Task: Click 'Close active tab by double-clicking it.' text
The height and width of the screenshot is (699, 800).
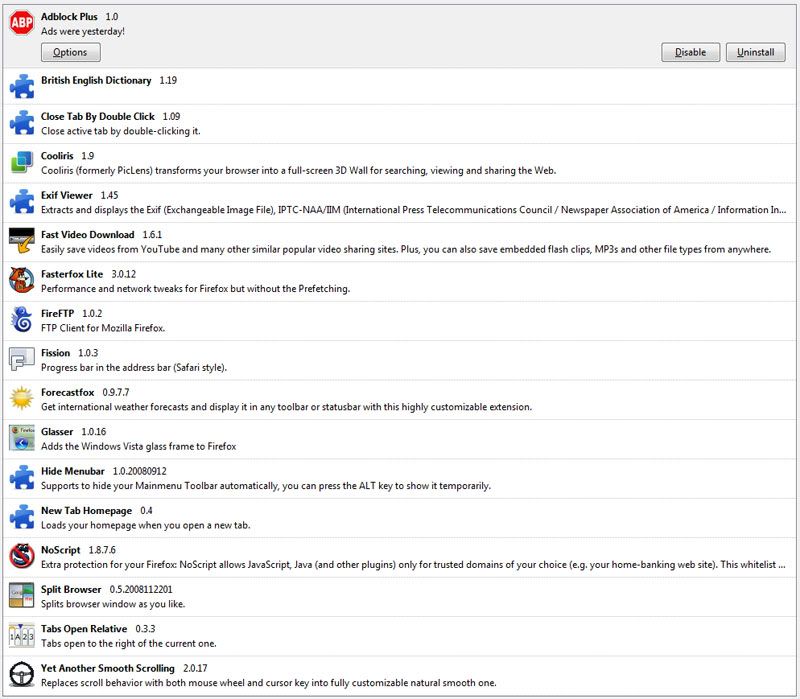Action: pos(120,131)
